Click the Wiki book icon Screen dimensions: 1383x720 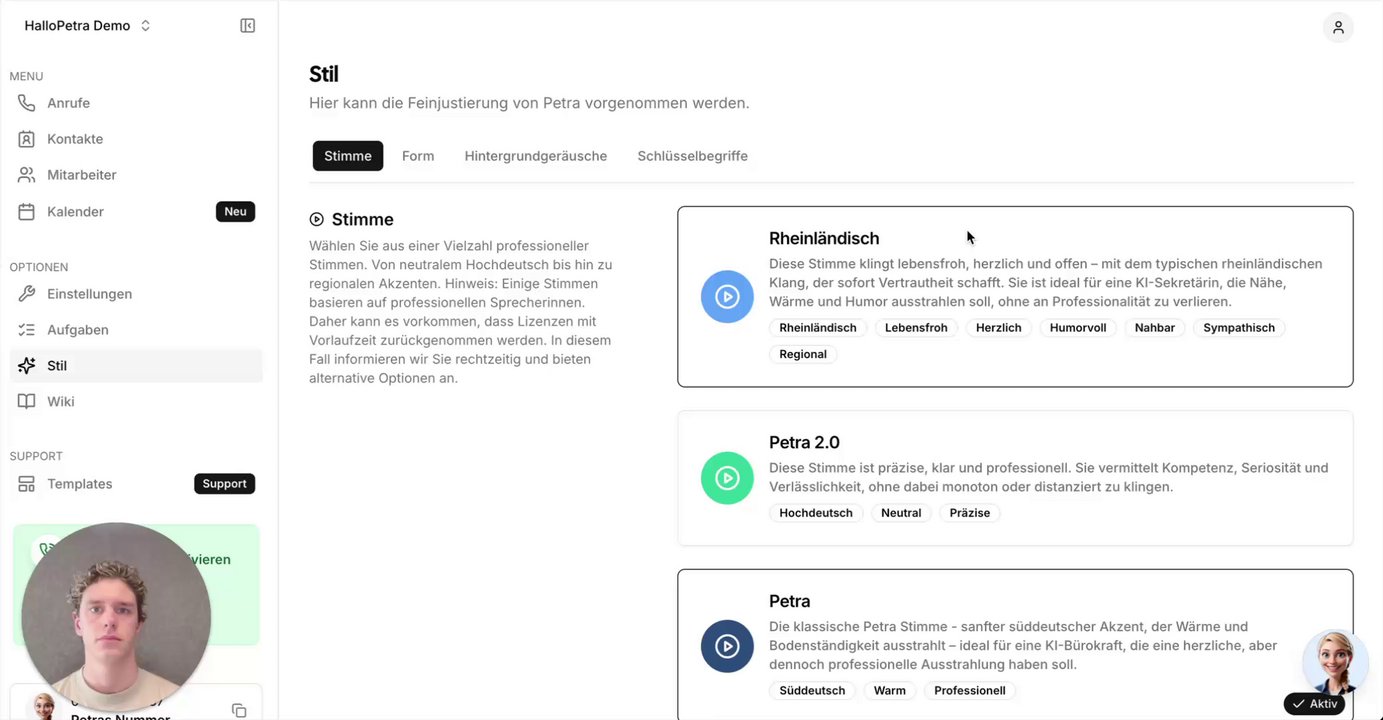coord(27,402)
